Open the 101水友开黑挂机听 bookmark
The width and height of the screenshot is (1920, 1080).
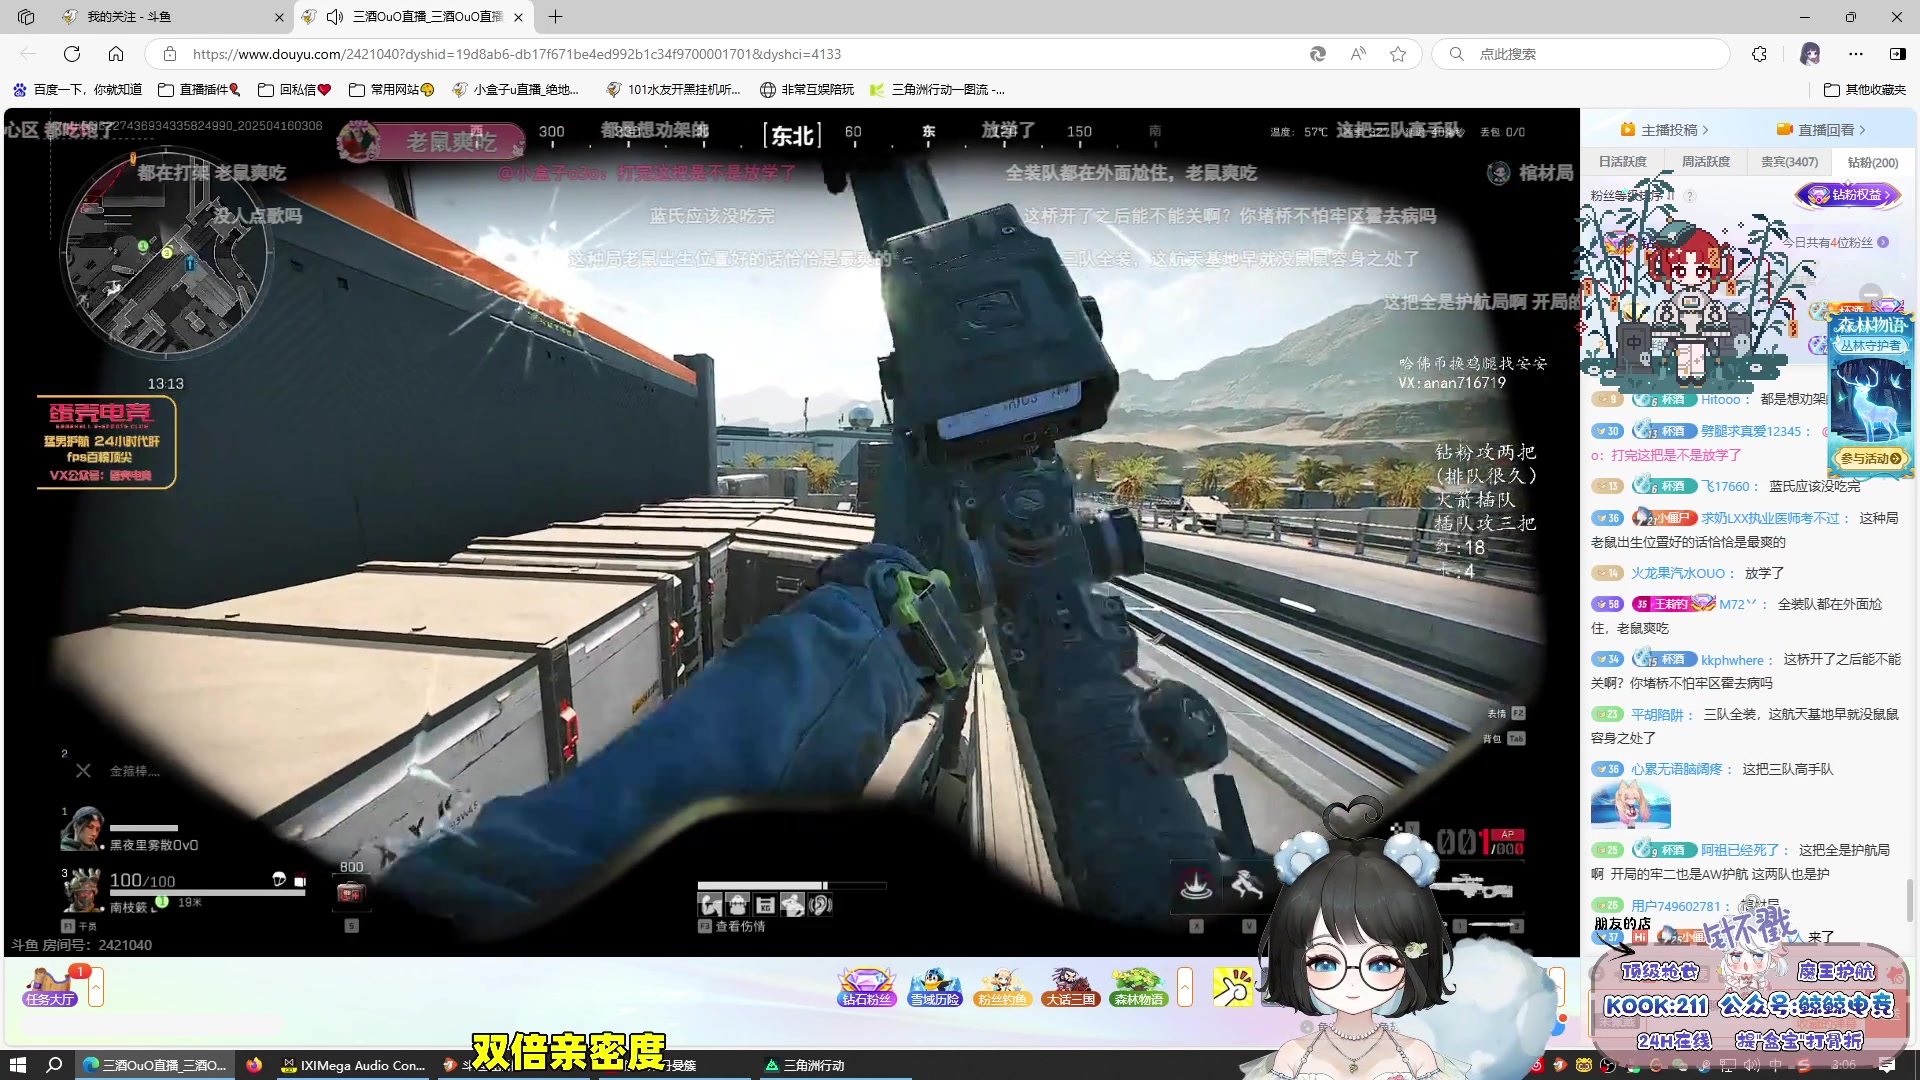[673, 90]
